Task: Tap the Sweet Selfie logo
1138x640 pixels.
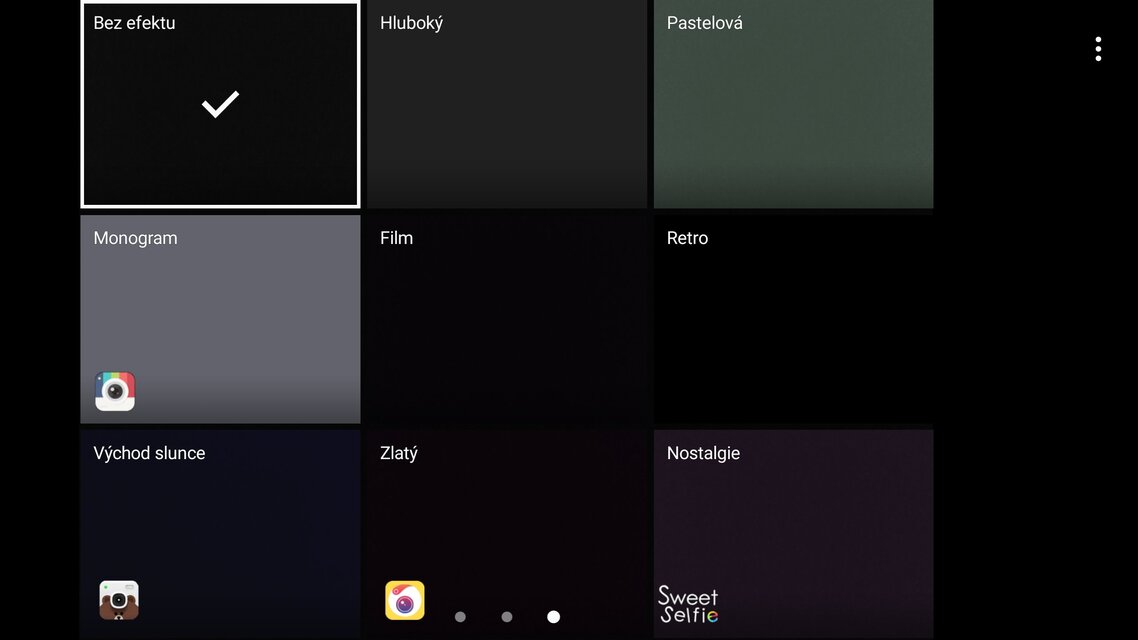Action: pos(688,604)
